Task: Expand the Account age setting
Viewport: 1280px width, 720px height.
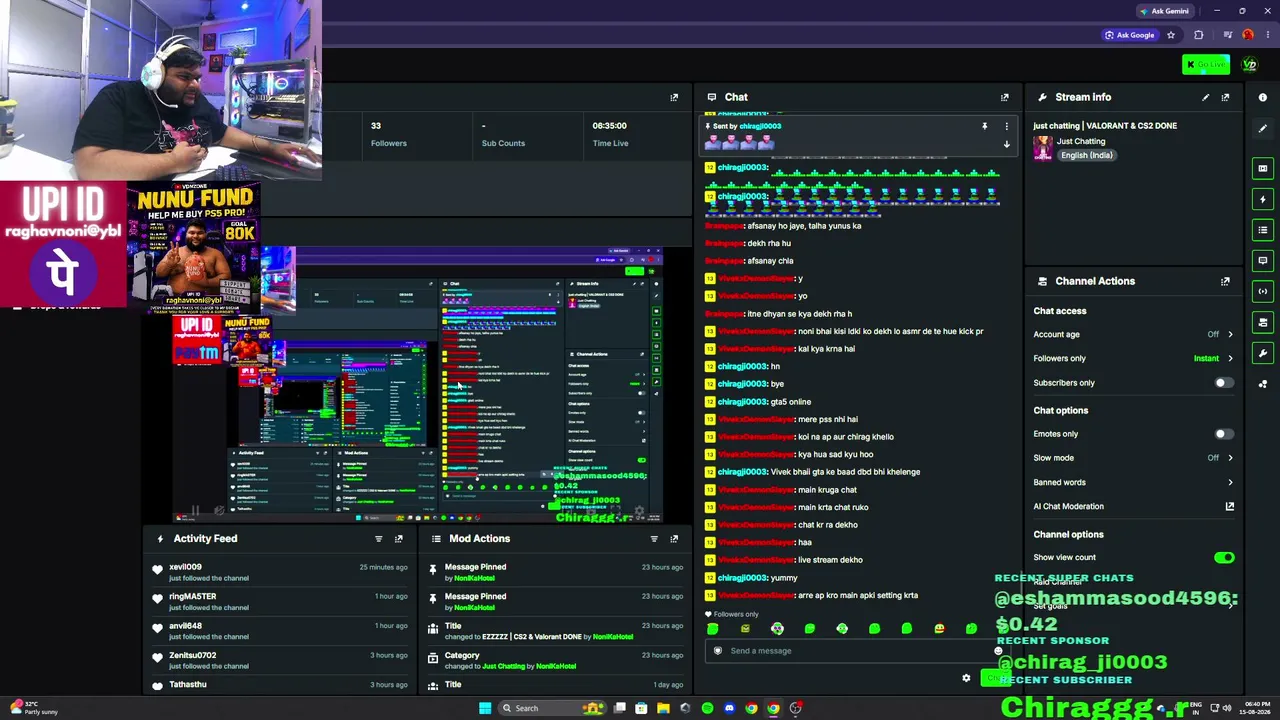Action: (x=1230, y=335)
